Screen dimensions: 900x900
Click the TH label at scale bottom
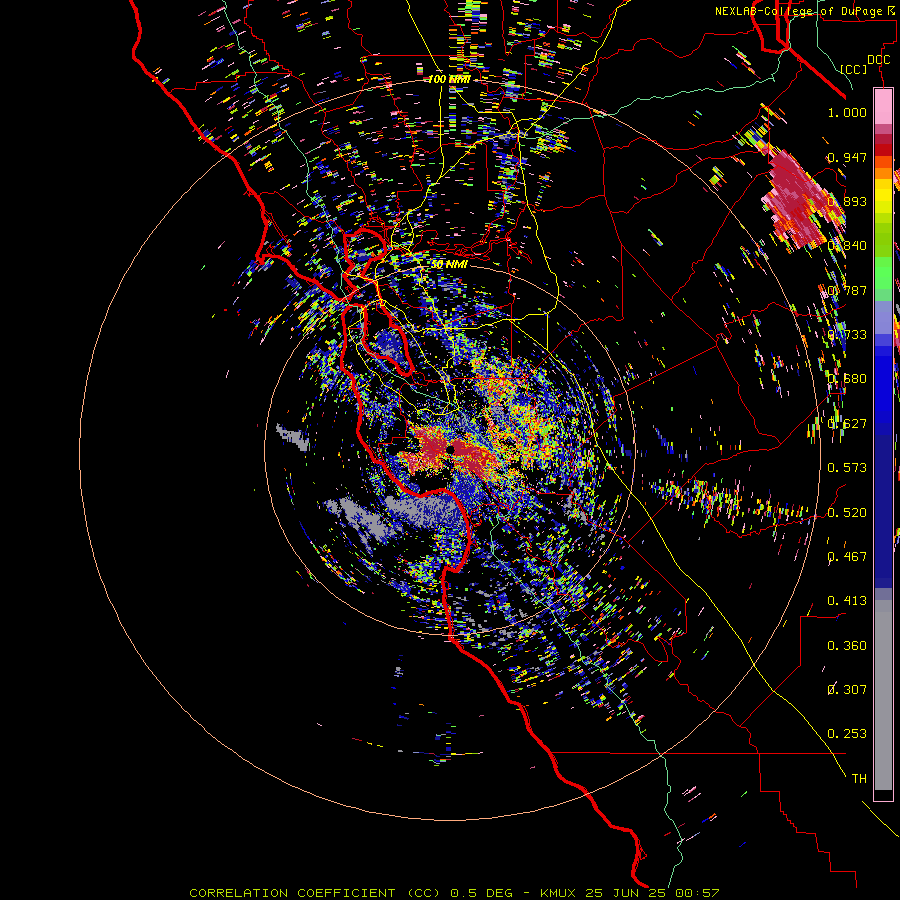click(859, 779)
